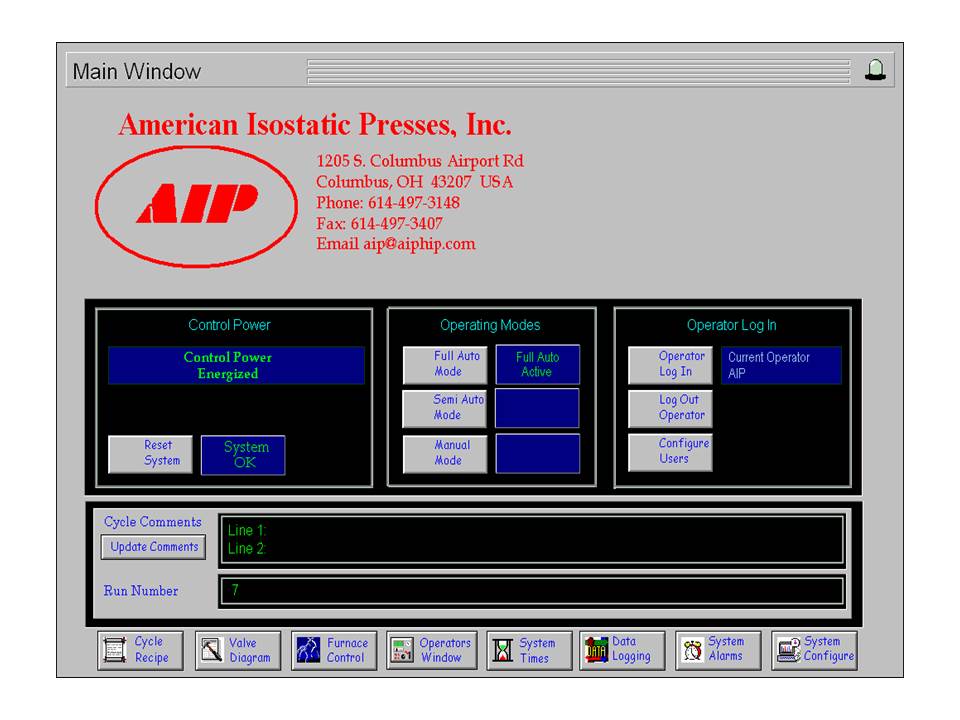Open the Valve Diagram screen

pyautogui.click(x=237, y=650)
